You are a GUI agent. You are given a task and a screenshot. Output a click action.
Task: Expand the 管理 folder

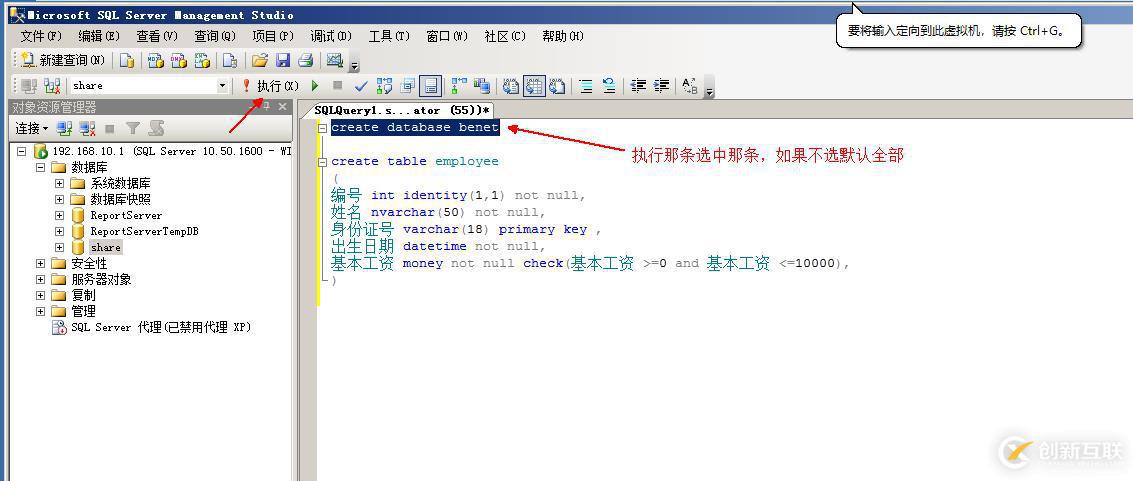[x=40, y=311]
